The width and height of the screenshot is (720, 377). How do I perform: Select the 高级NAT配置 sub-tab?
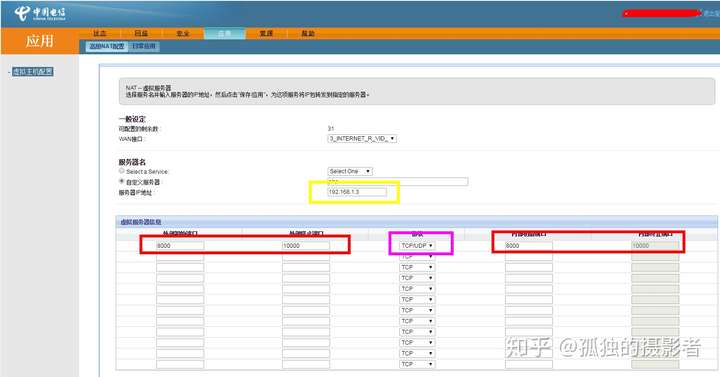pos(107,46)
